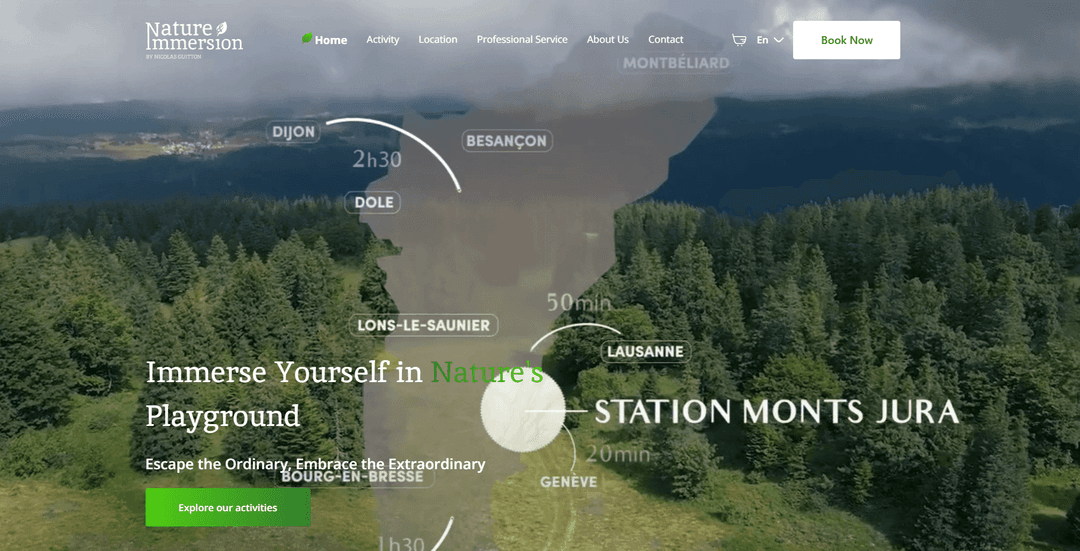Open the Activity menu item
This screenshot has width=1080, height=551.
click(382, 40)
